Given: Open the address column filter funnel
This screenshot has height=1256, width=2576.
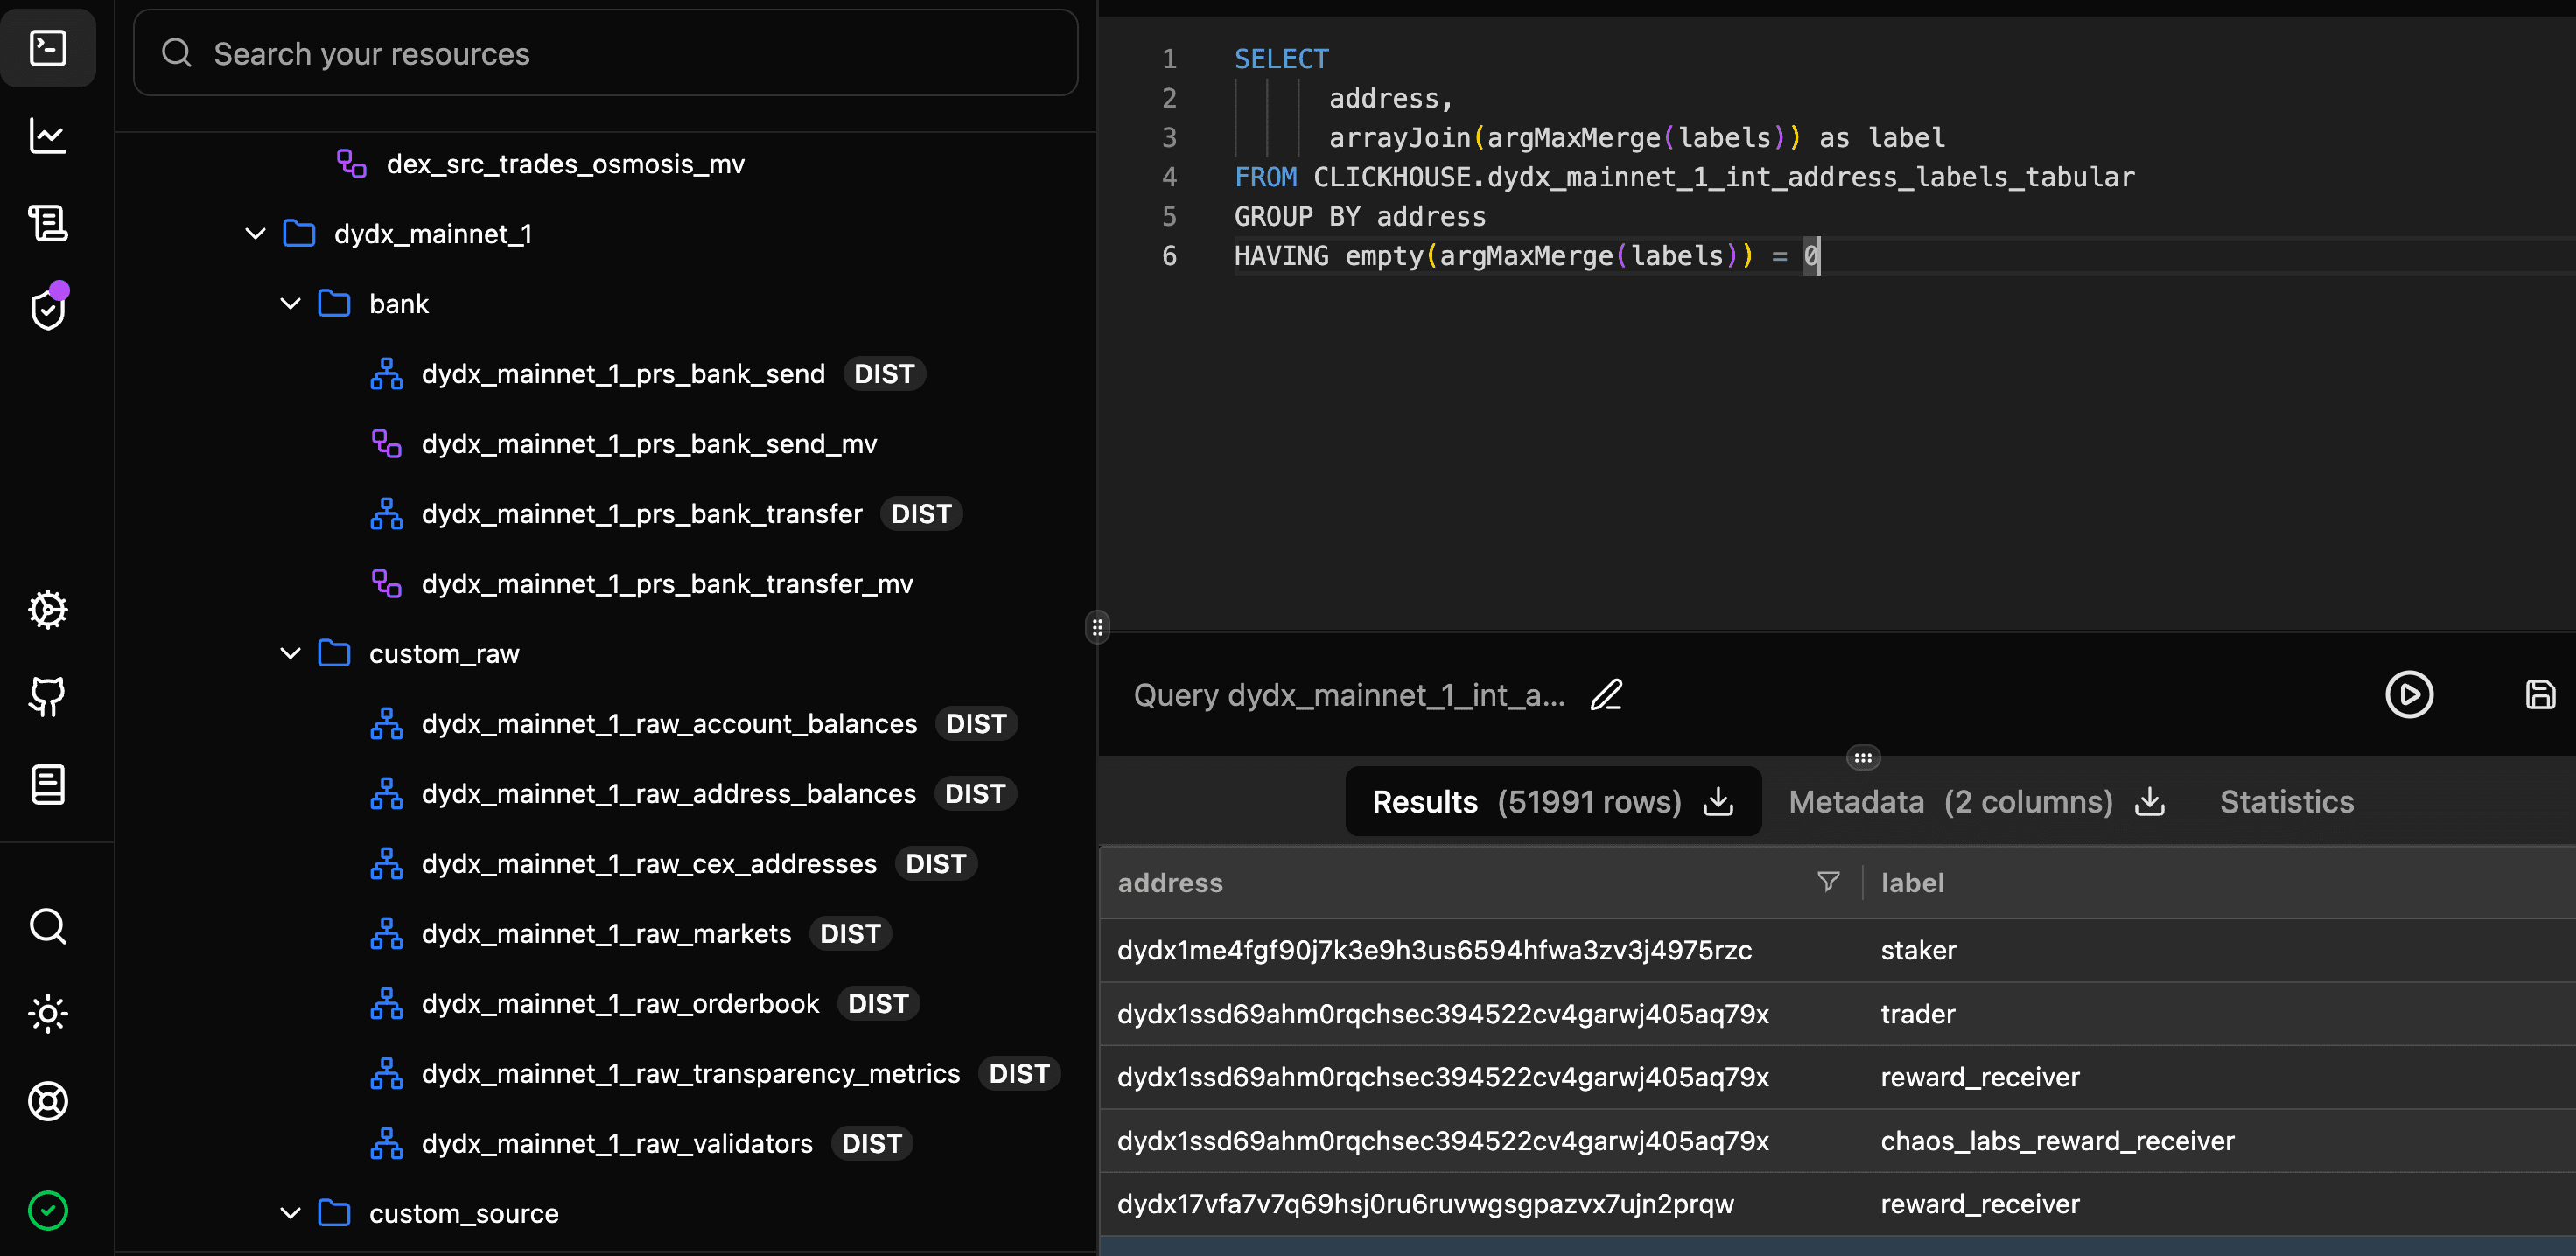Looking at the screenshot, I should (x=1827, y=882).
